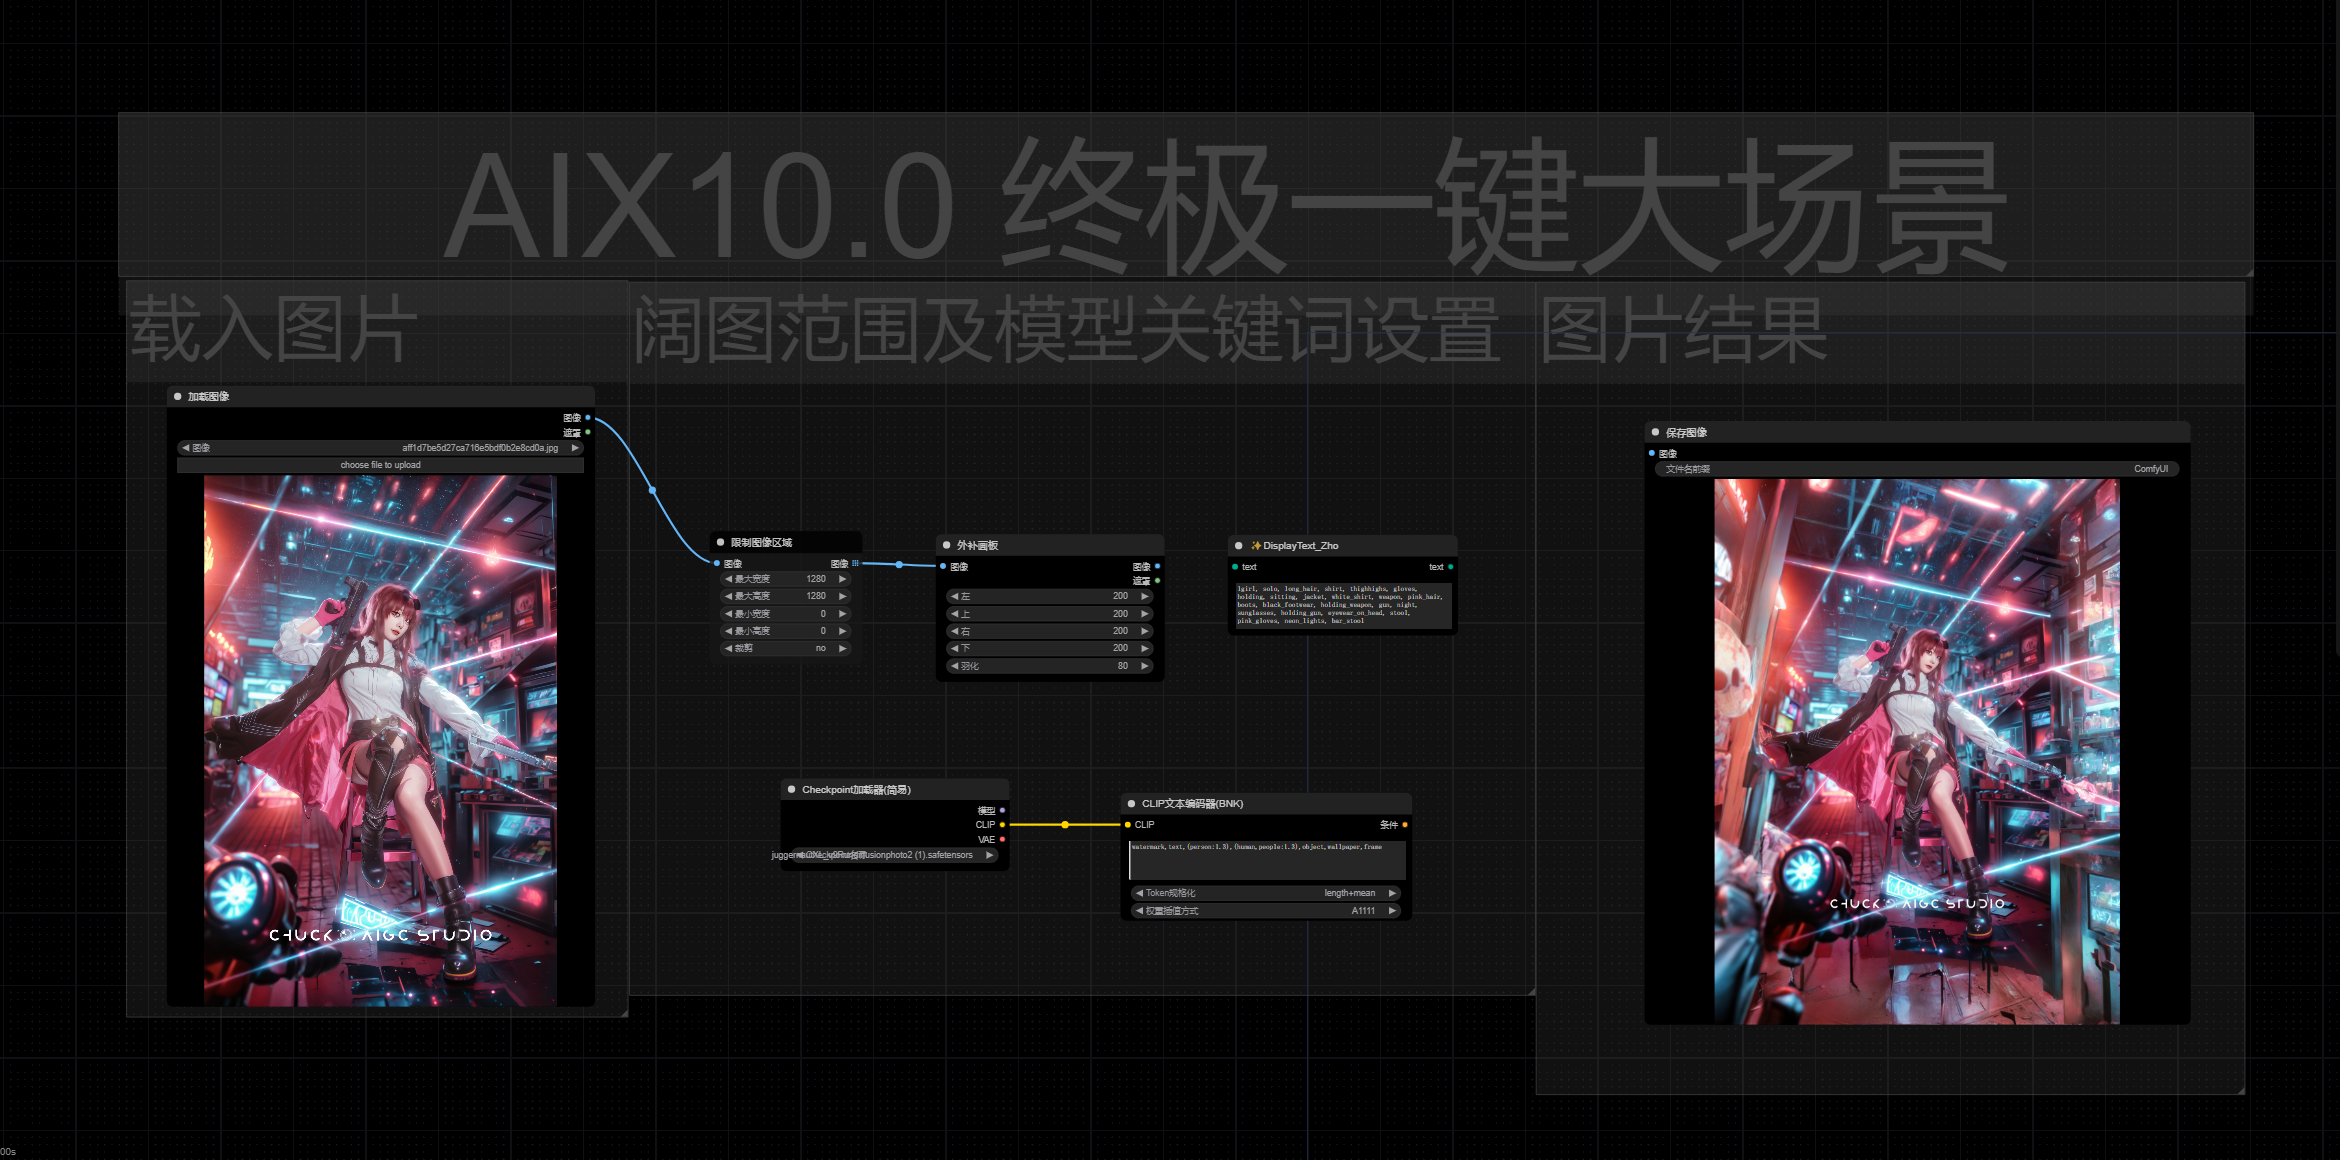The image size is (2340, 1160).
Task: Click the loaded image preview in 加载图像
Action: tap(380, 741)
